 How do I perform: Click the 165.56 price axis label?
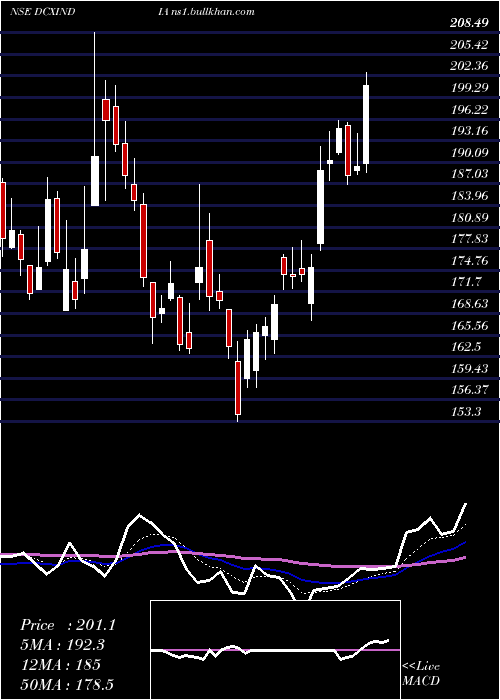(469, 325)
